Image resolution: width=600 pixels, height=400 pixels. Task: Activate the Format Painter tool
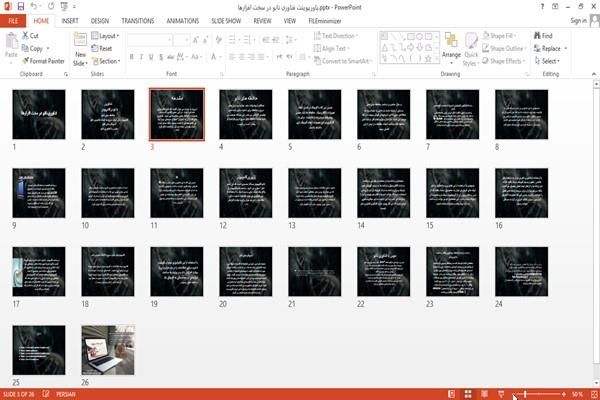point(43,61)
